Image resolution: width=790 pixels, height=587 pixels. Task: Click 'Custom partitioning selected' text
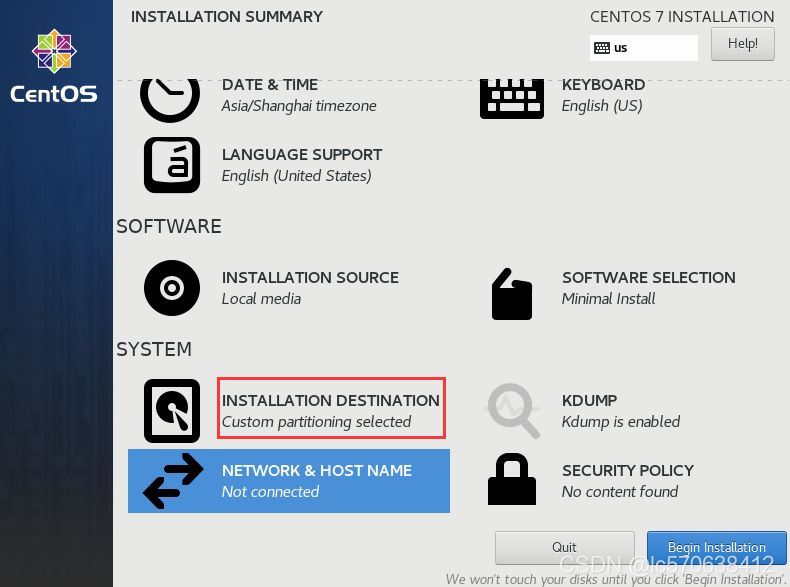coord(316,422)
